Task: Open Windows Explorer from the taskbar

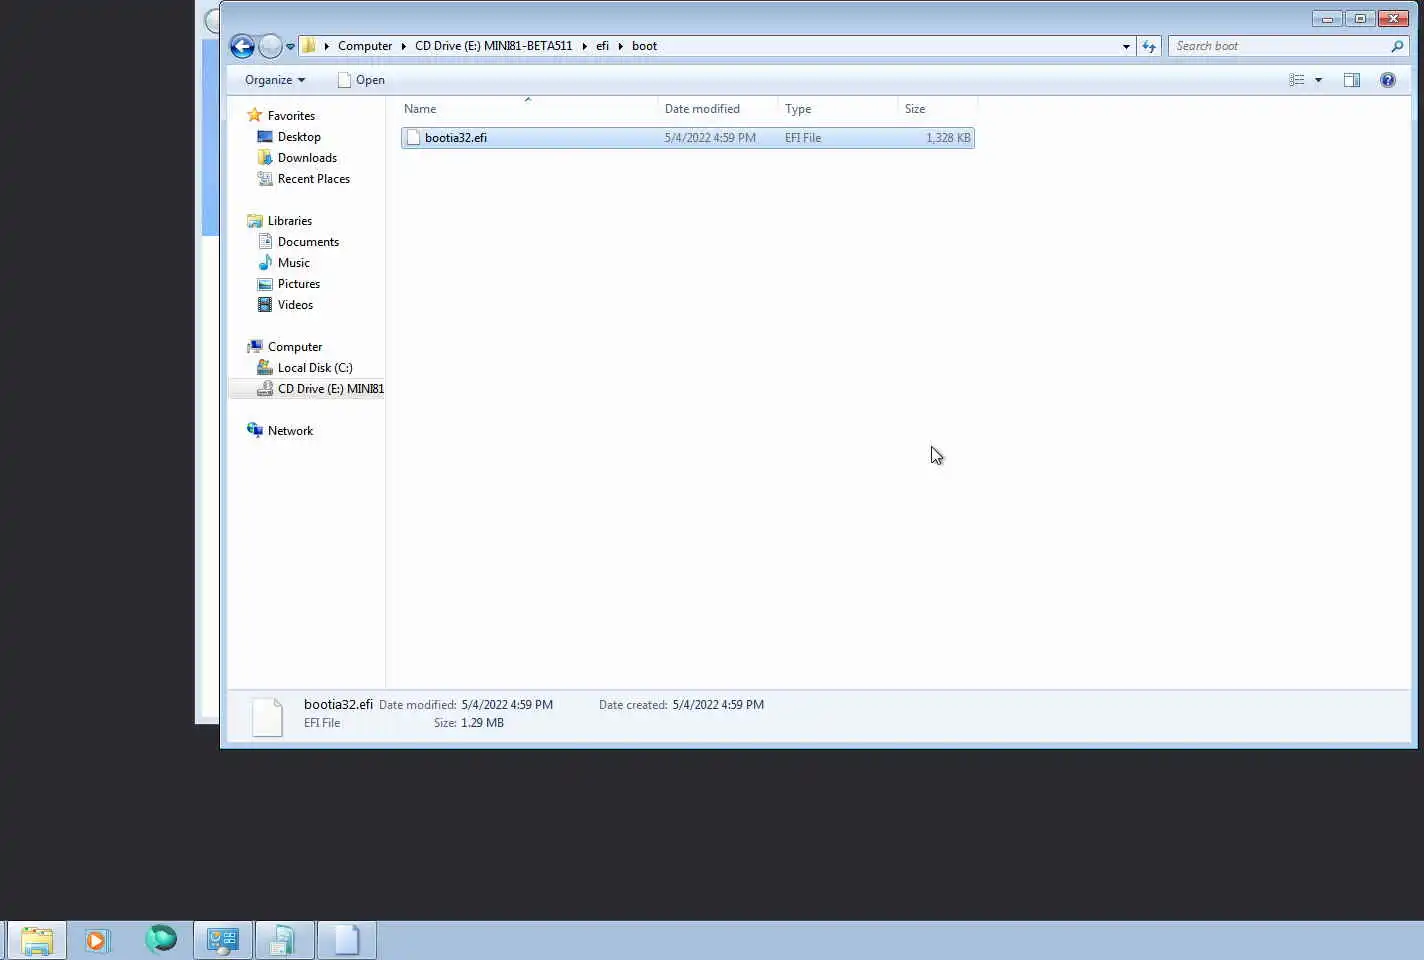Action: tap(37, 940)
